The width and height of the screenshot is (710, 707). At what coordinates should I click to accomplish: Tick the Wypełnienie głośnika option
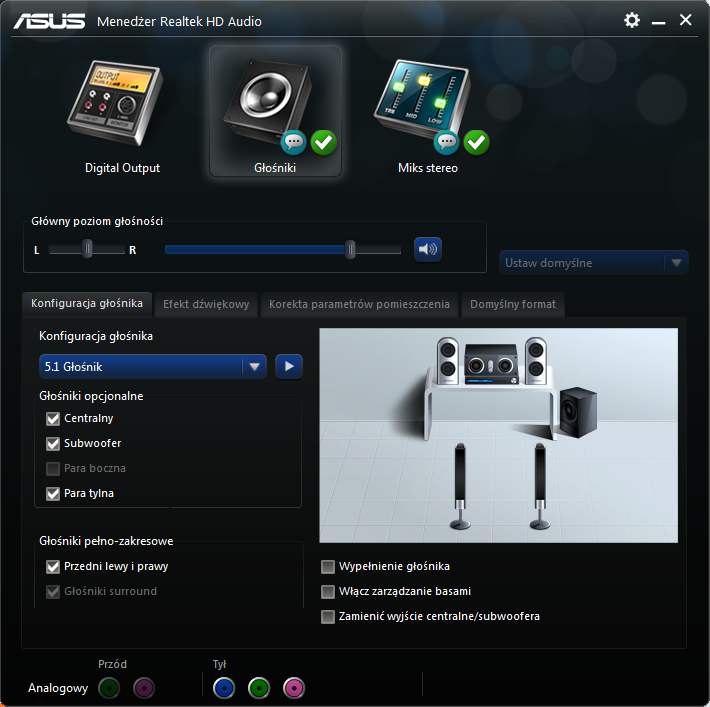coord(328,567)
